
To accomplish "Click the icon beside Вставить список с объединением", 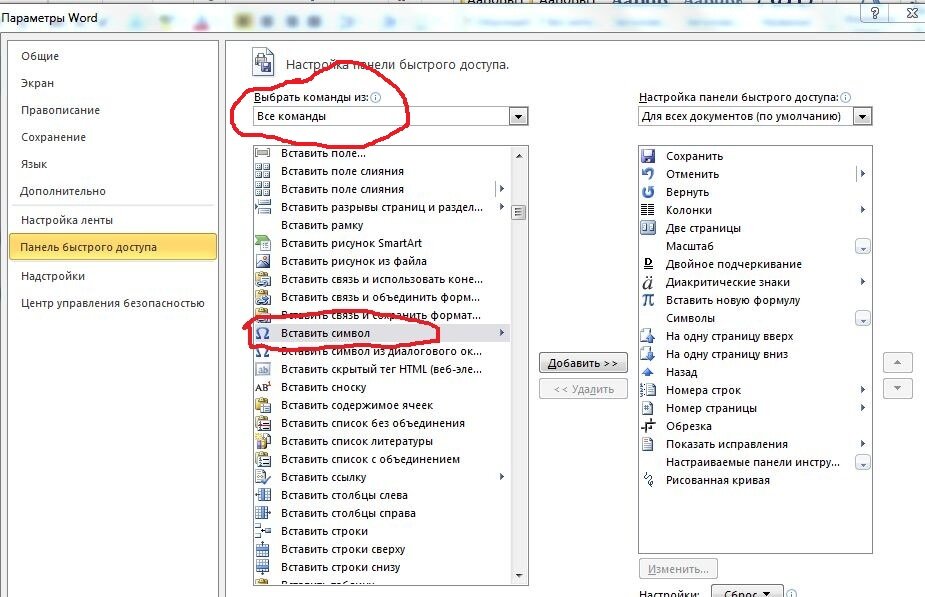I will pyautogui.click(x=263, y=459).
